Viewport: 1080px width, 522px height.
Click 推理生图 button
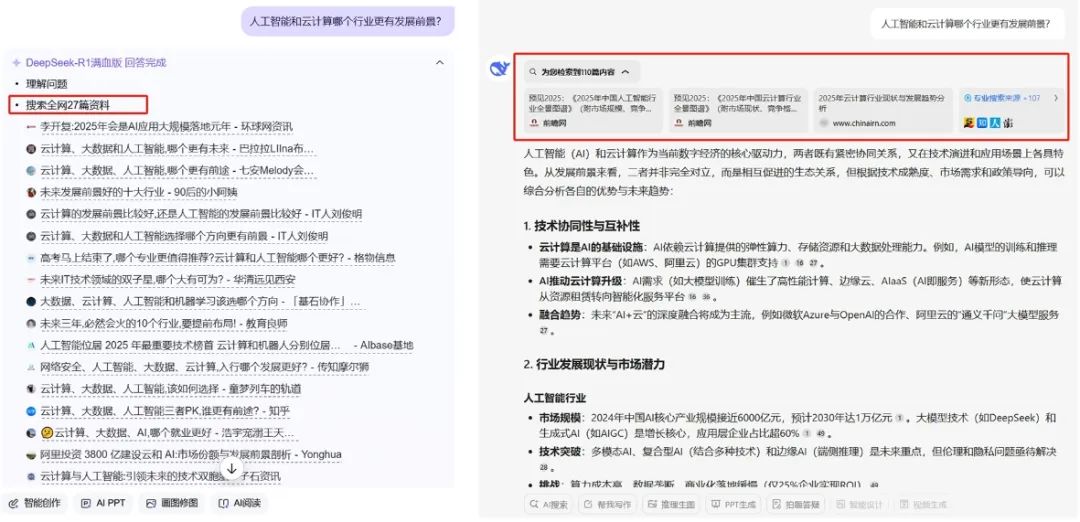click(x=671, y=505)
